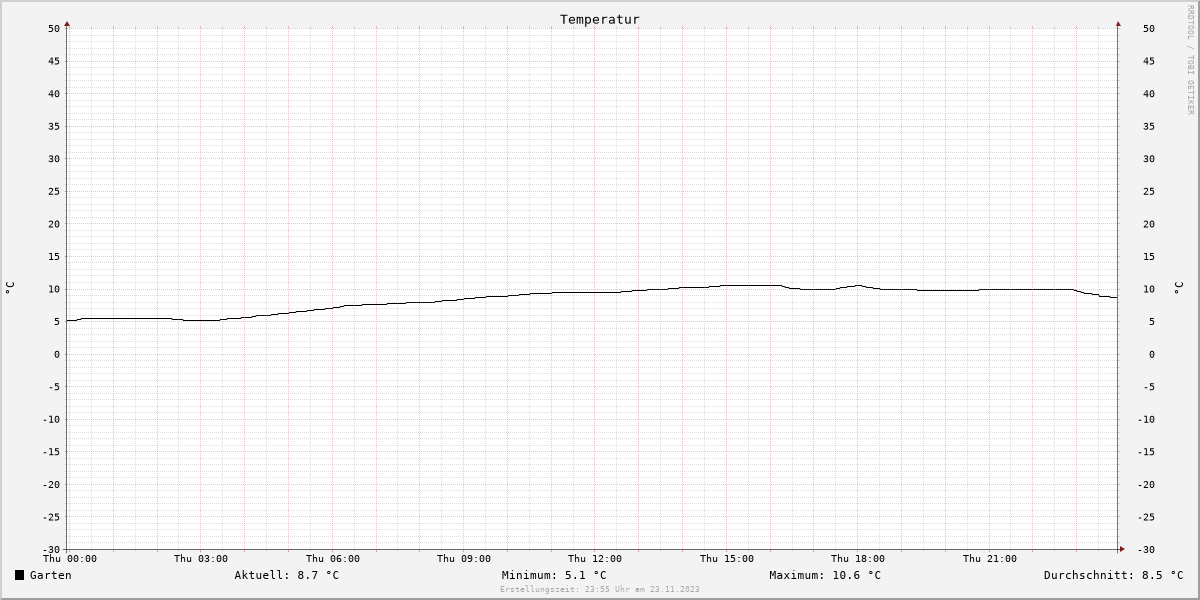Click the "Erstellungszeit: 23:55 Uhr am 23.11.2023" footer
Screen dimensions: 1200x600
coord(600,589)
